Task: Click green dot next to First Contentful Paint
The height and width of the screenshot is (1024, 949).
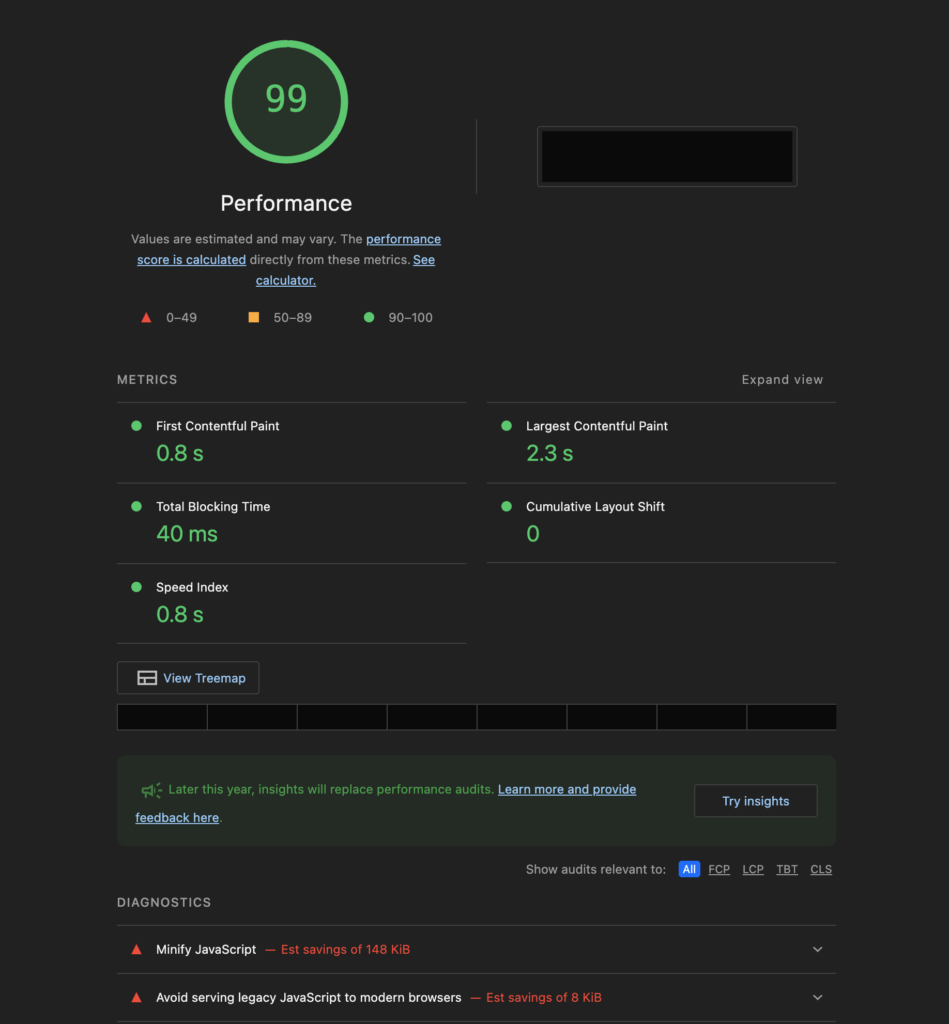Action: 137,426
